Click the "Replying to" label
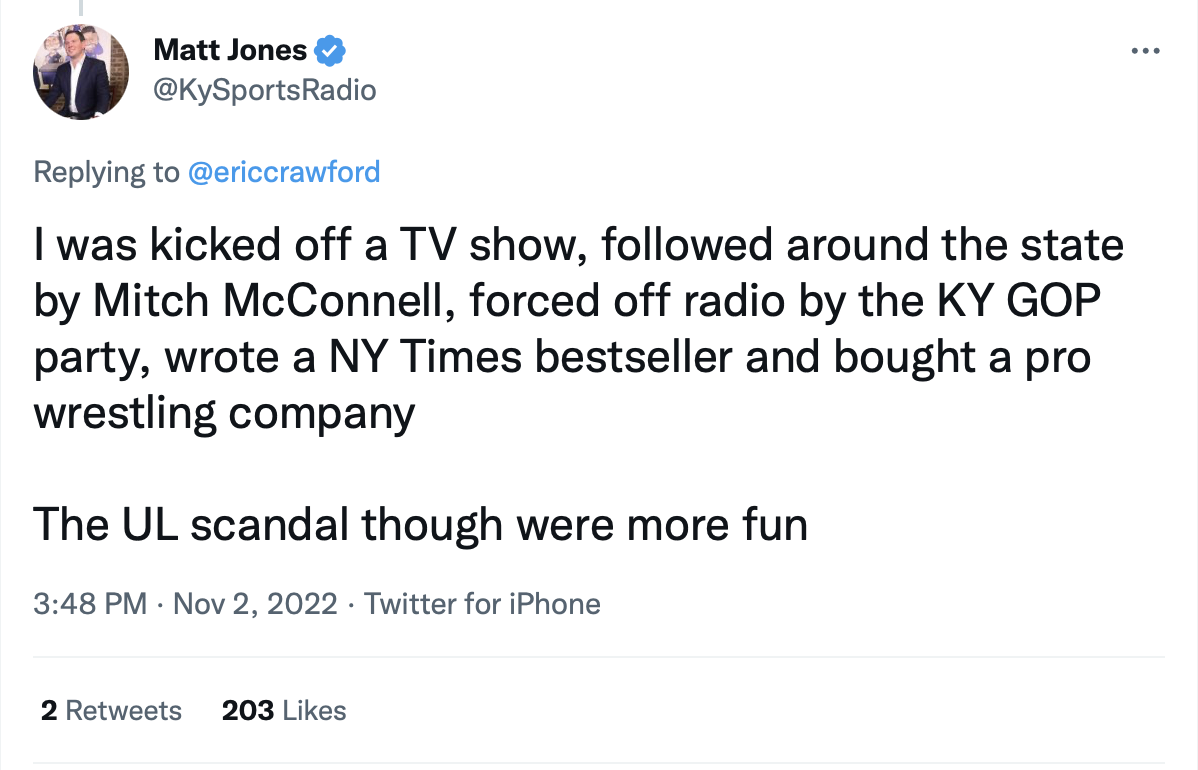The width and height of the screenshot is (1198, 770). [x=106, y=172]
